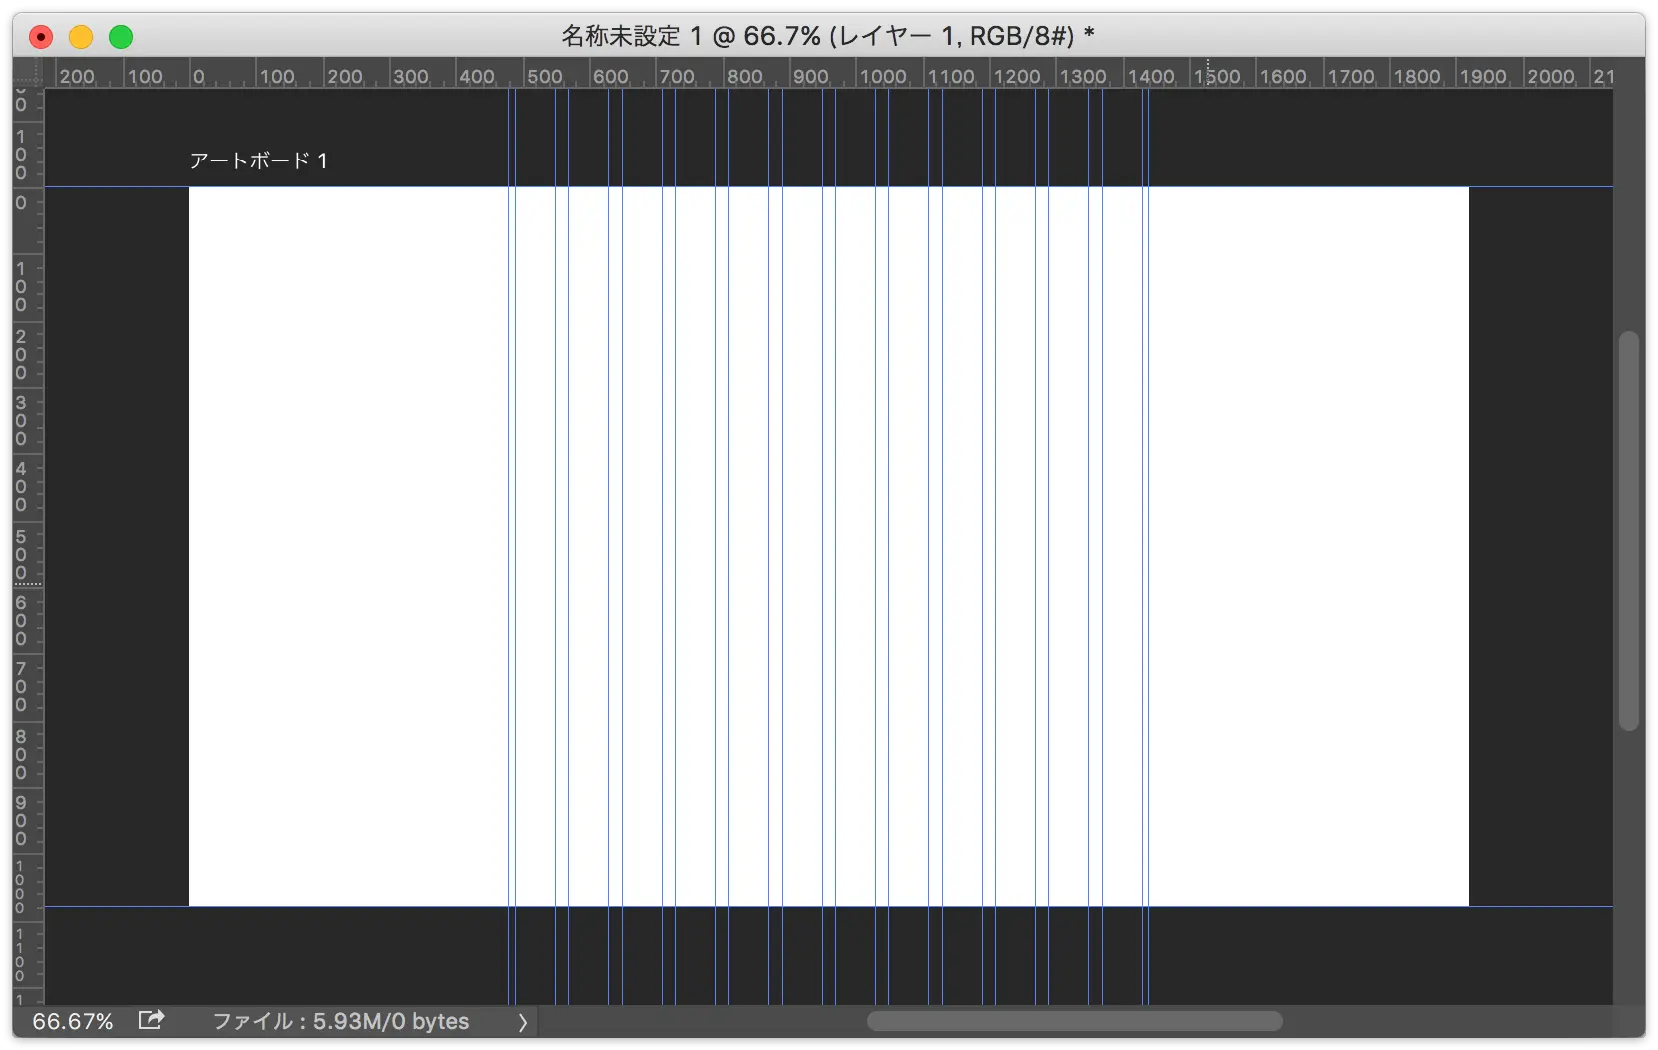Click the 1500 mark on horizontal ruler
The height and width of the screenshot is (1050, 1658).
1217,76
